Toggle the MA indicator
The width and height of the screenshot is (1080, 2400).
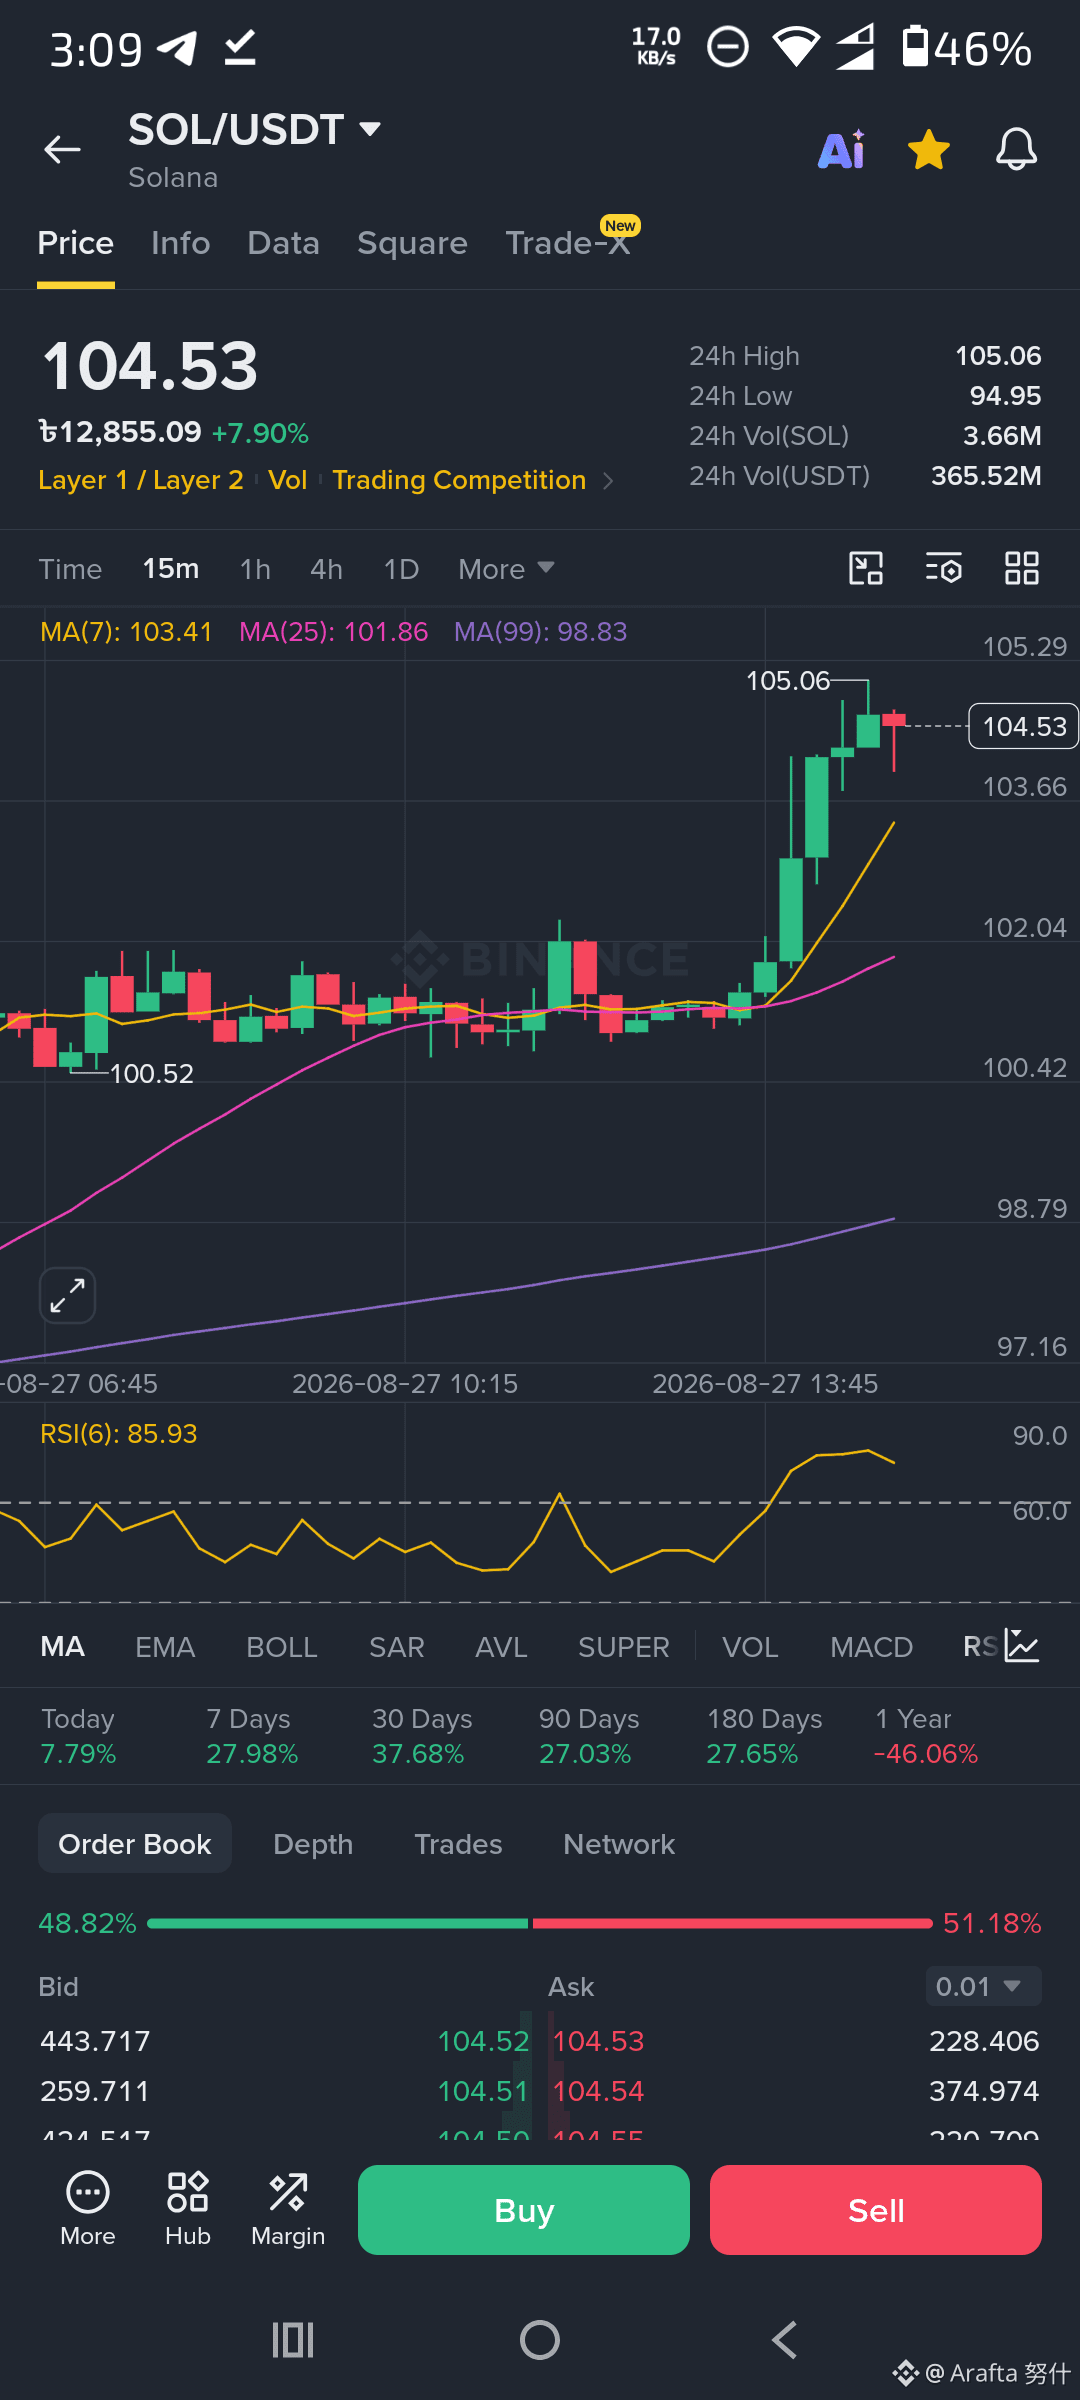pyautogui.click(x=63, y=1647)
